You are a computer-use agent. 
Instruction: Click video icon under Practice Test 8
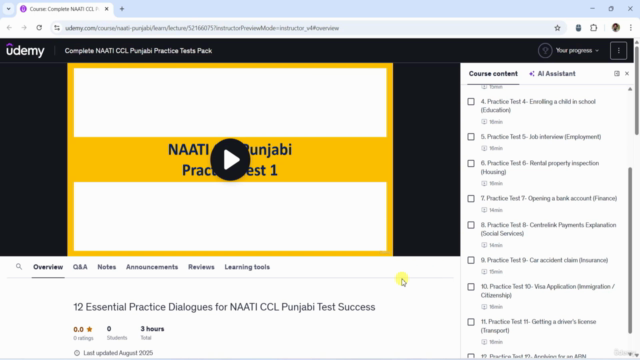point(484,245)
